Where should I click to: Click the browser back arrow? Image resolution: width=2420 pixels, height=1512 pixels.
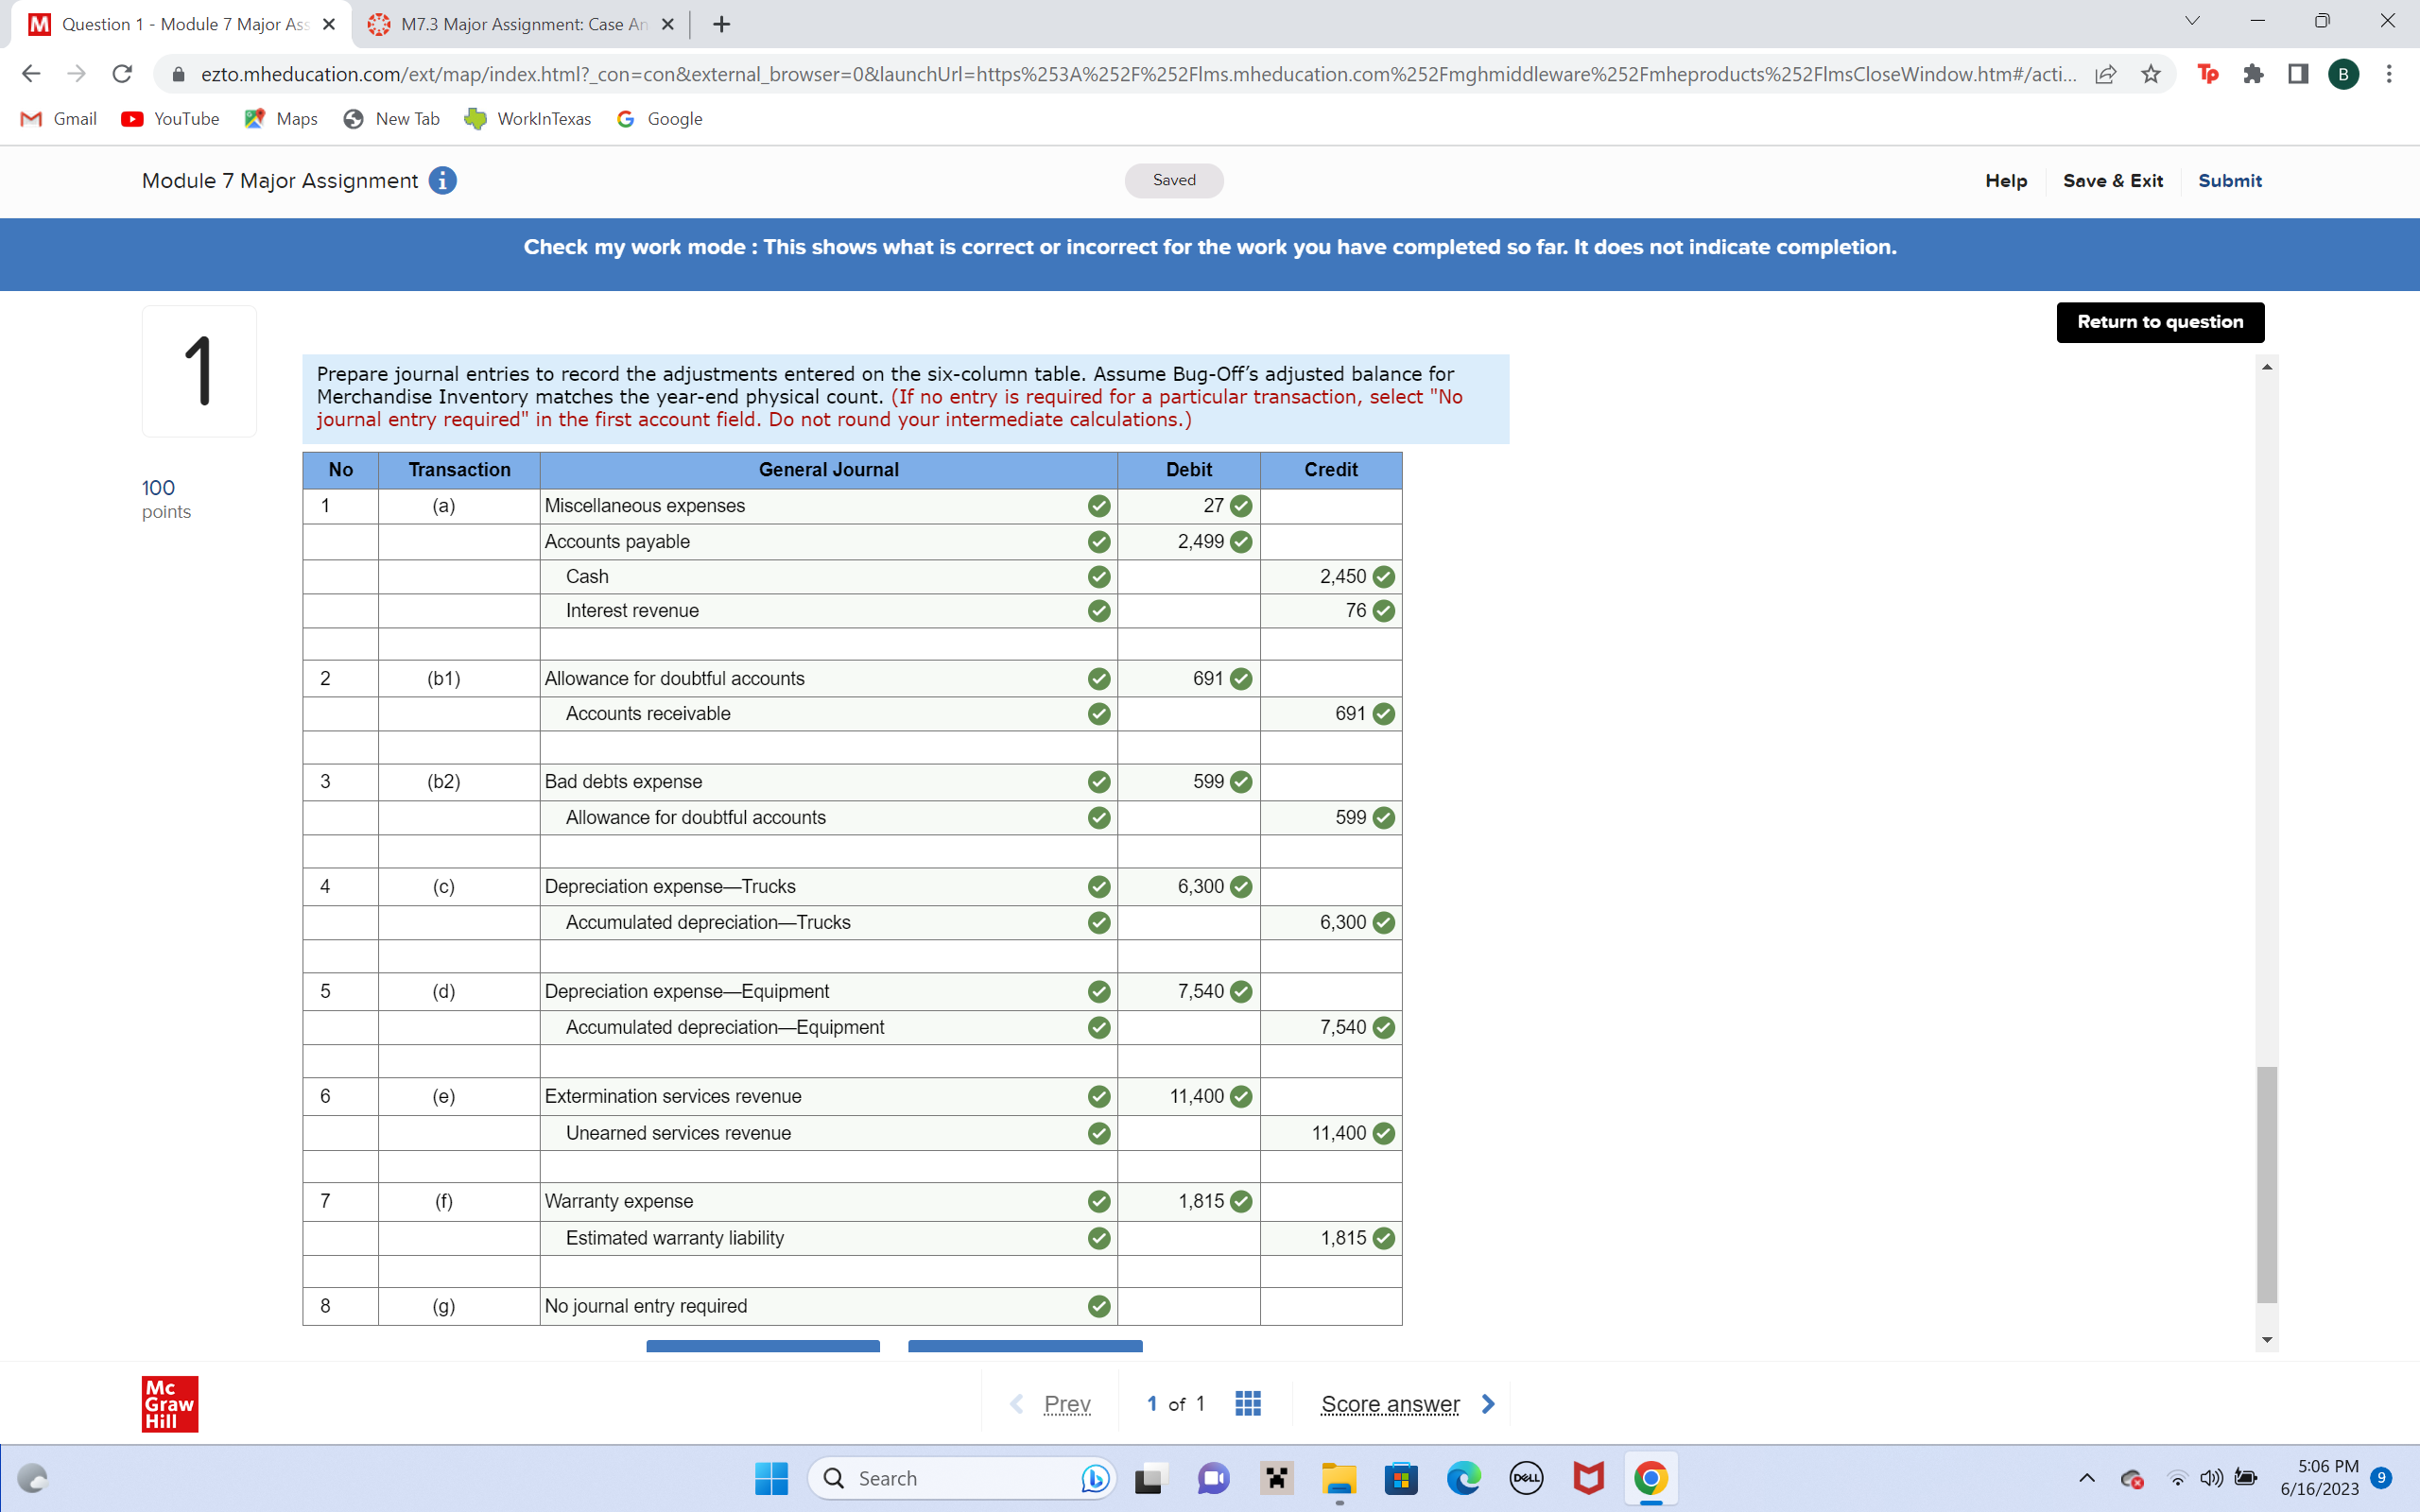point(31,74)
